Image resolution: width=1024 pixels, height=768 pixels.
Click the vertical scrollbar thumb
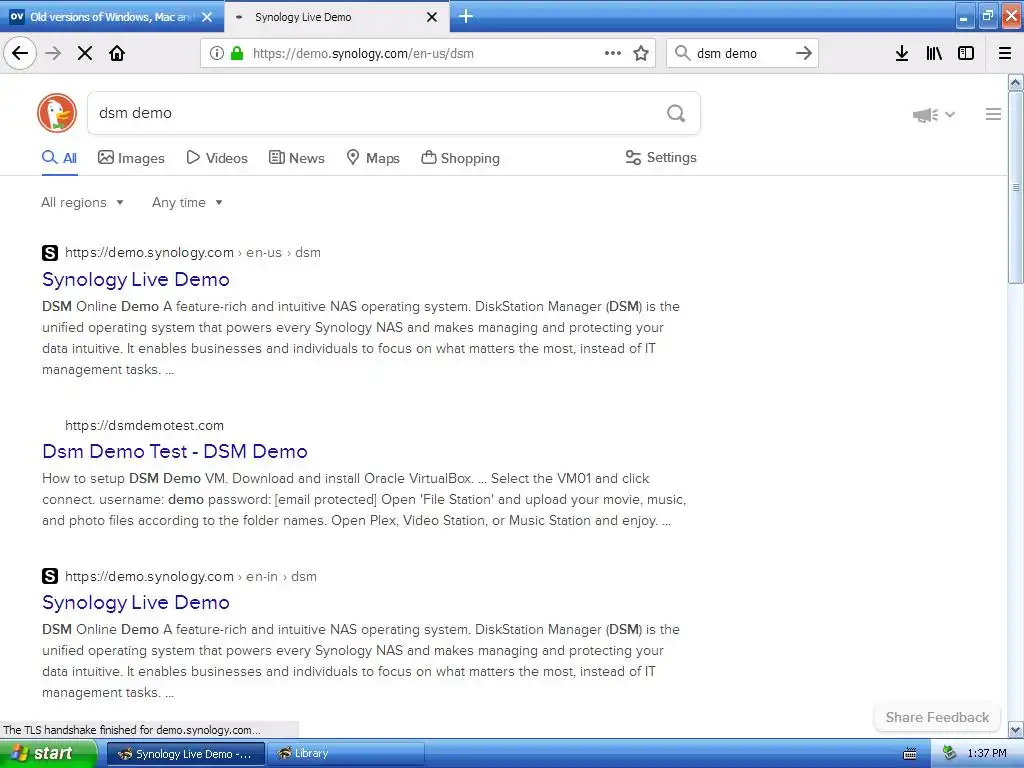pyautogui.click(x=1016, y=187)
